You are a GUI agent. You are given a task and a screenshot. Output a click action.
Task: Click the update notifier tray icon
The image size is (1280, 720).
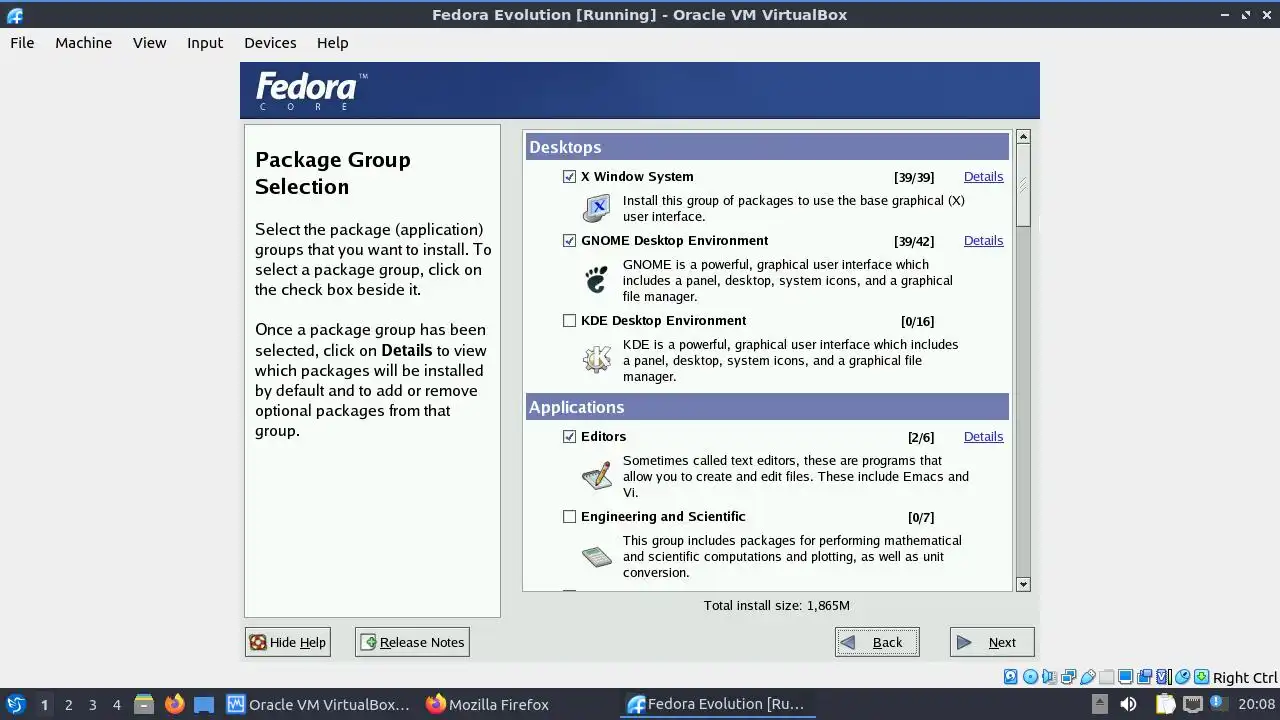point(1220,702)
